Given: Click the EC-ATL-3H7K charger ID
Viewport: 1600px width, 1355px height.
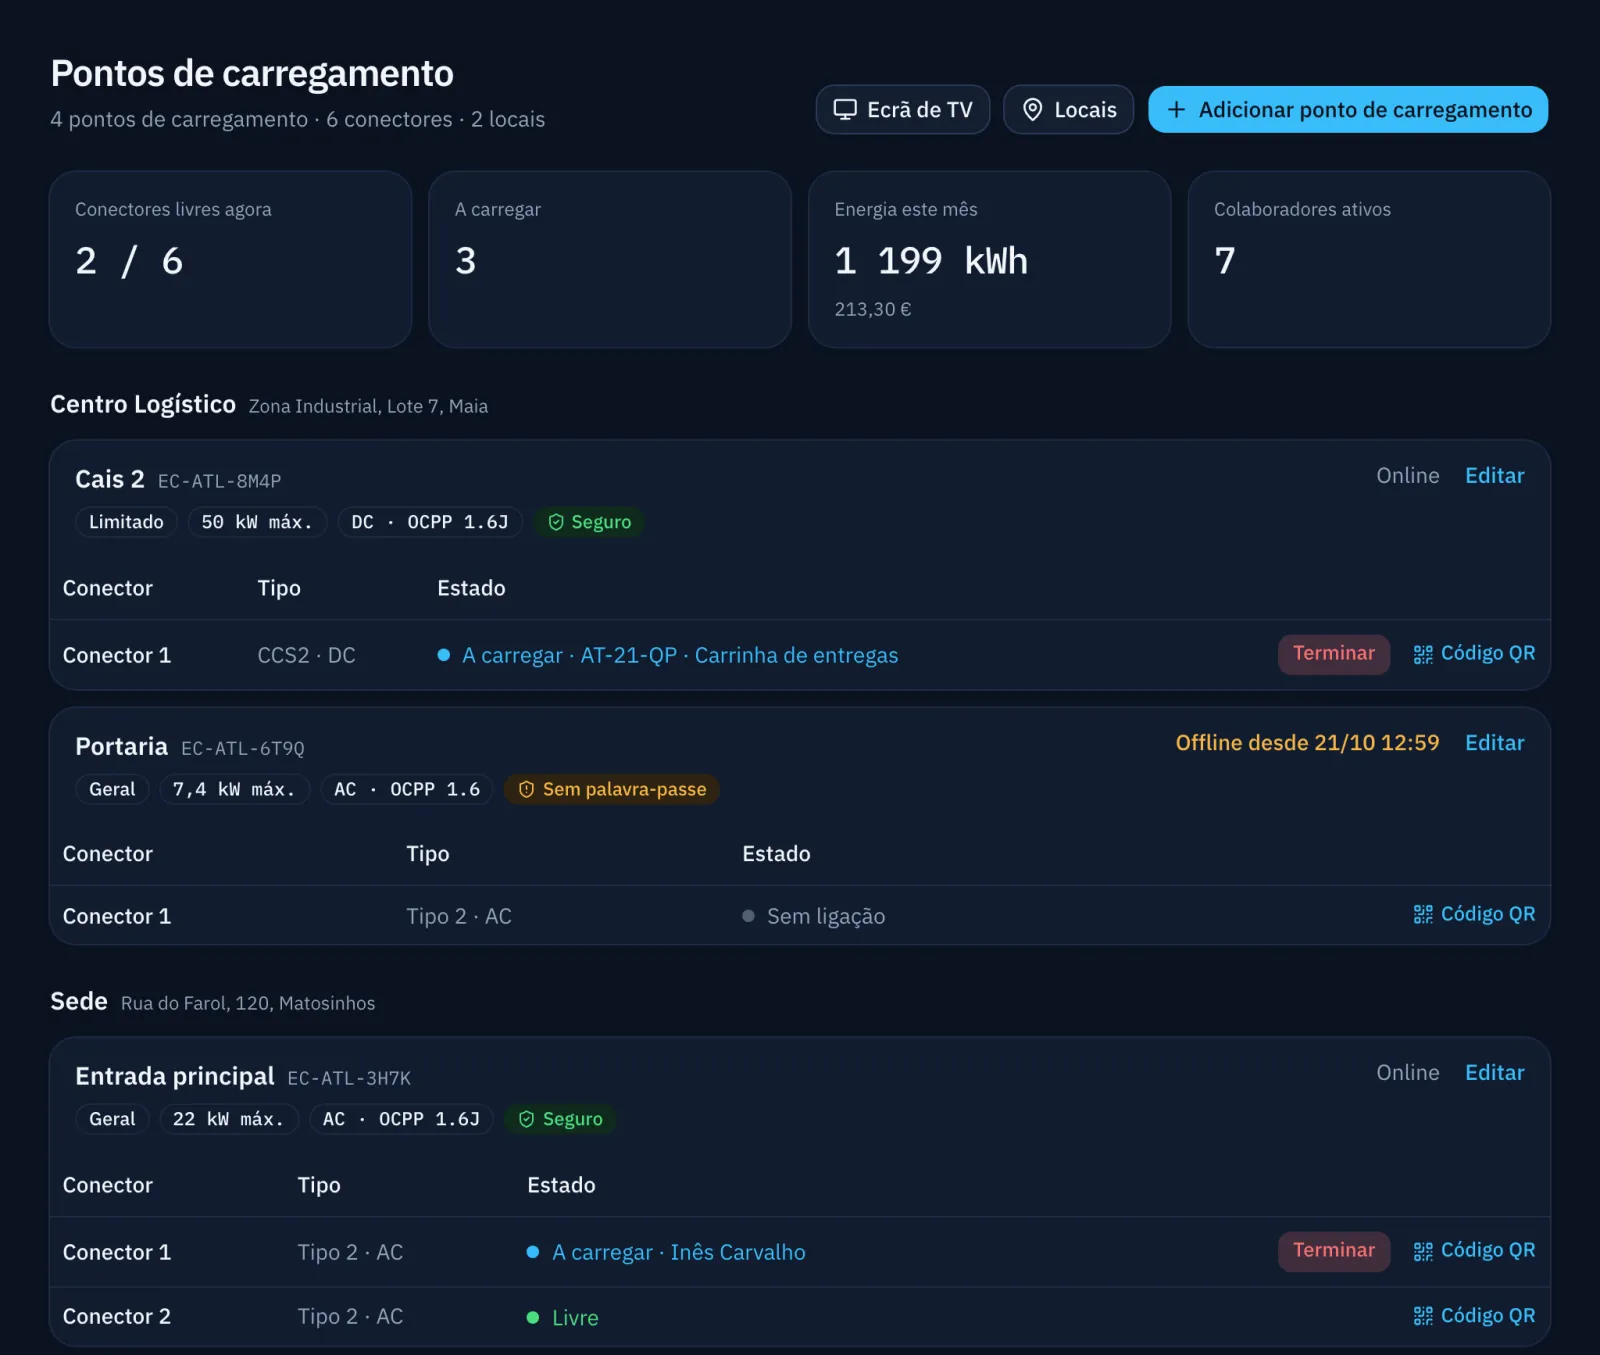Looking at the screenshot, I should (349, 1078).
